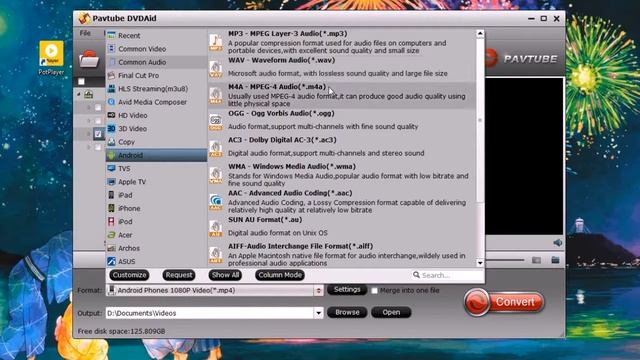Switch to Column Mode

pyautogui.click(x=280, y=275)
